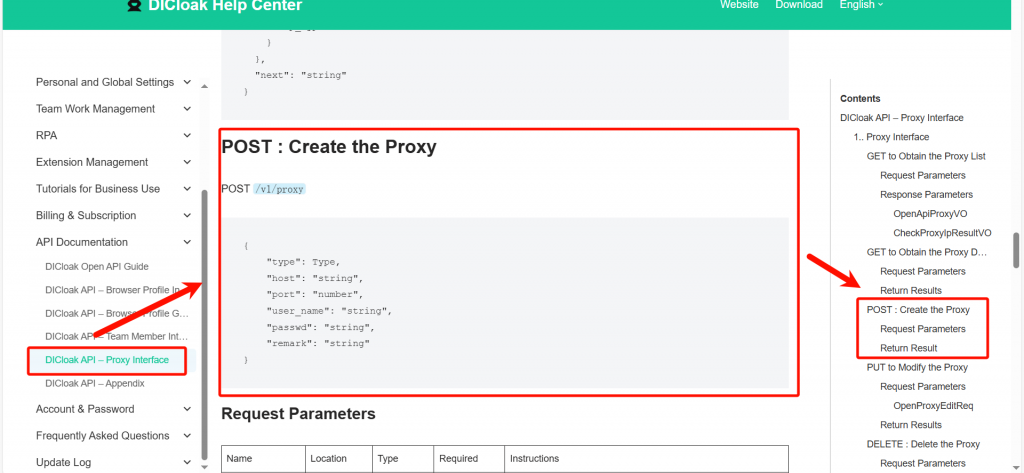Expand Account & Password chevron
The height and width of the screenshot is (473, 1024).
pyautogui.click(x=187, y=409)
